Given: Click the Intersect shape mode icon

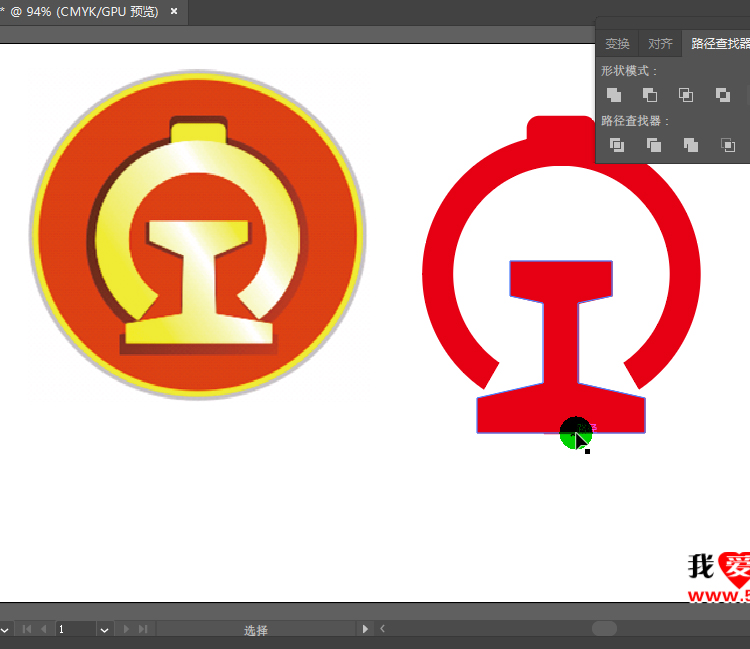Looking at the screenshot, I should click(x=686, y=95).
